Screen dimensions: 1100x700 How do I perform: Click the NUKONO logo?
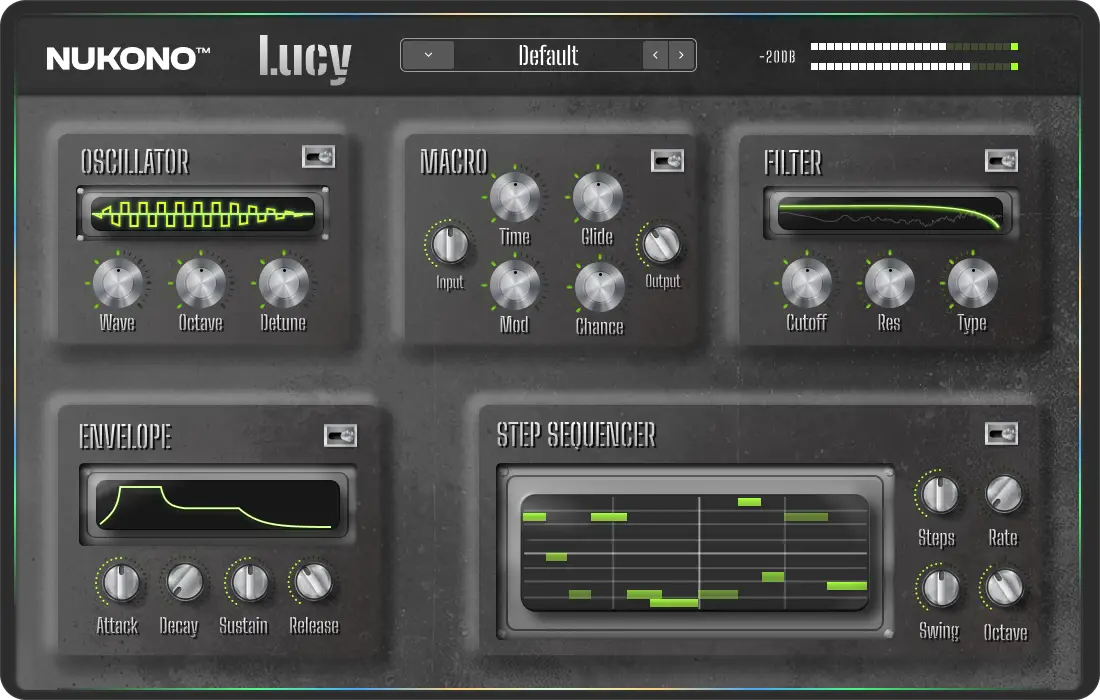(128, 58)
